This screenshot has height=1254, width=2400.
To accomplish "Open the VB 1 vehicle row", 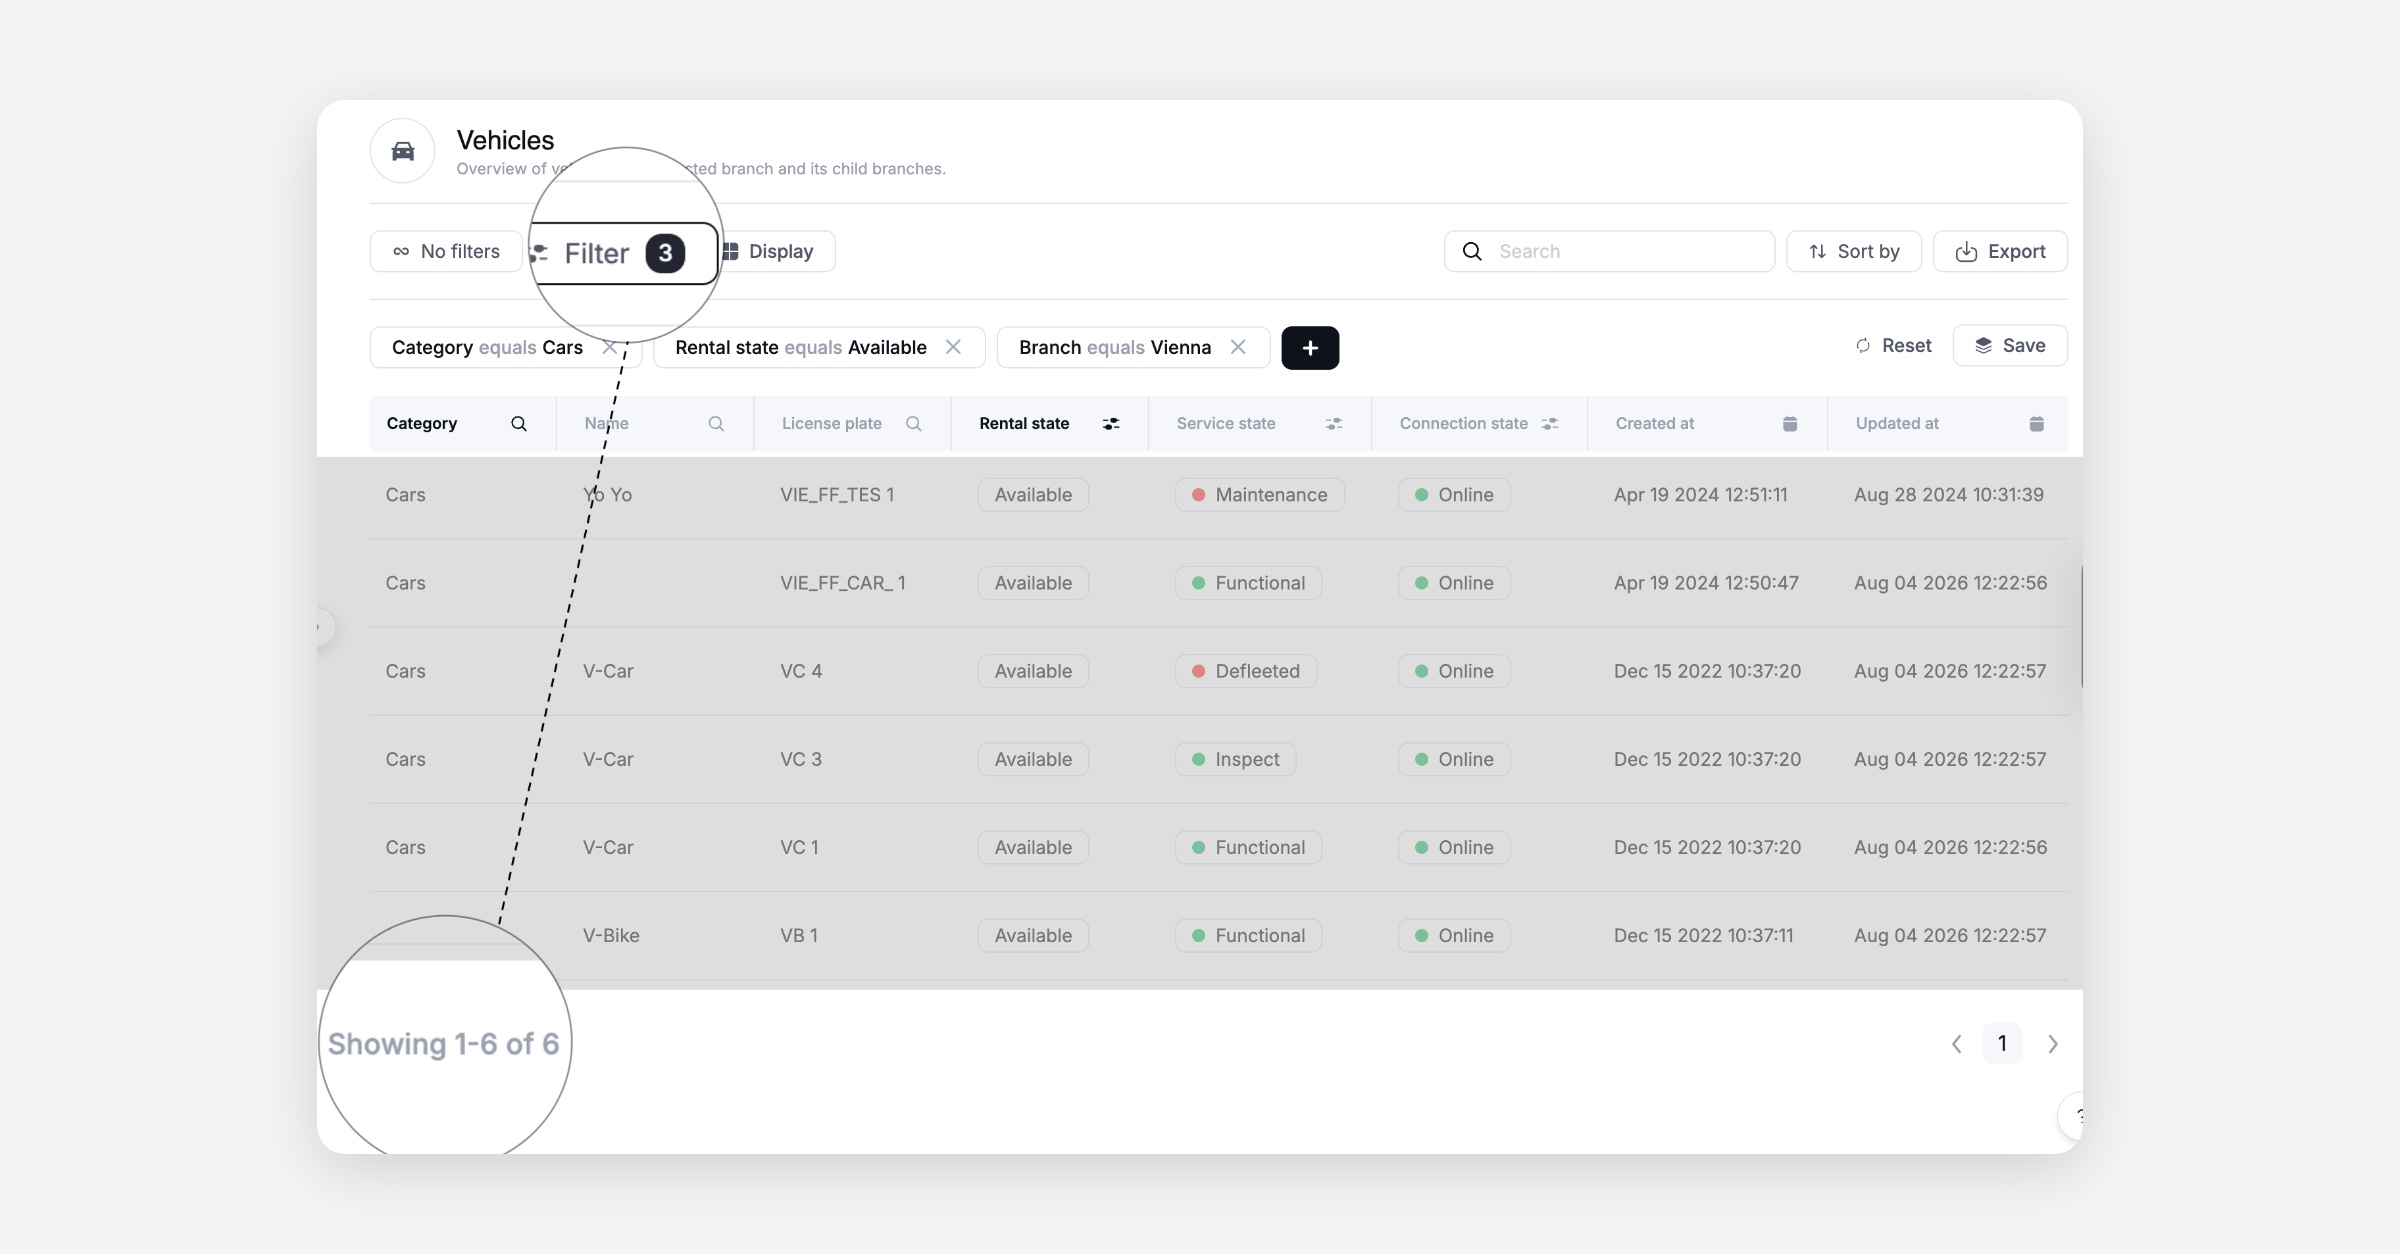I will (x=1218, y=935).
